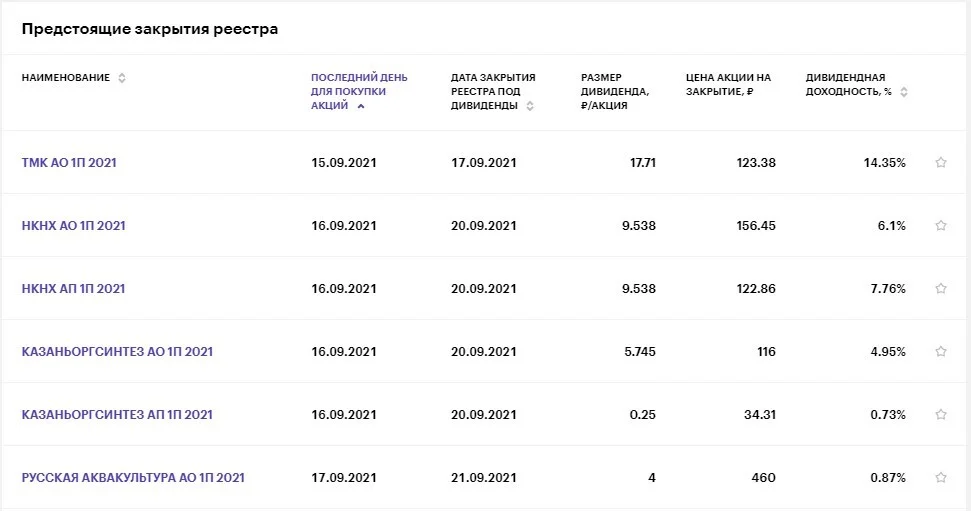Open ТМК АО 1П 2021 link

(69, 163)
